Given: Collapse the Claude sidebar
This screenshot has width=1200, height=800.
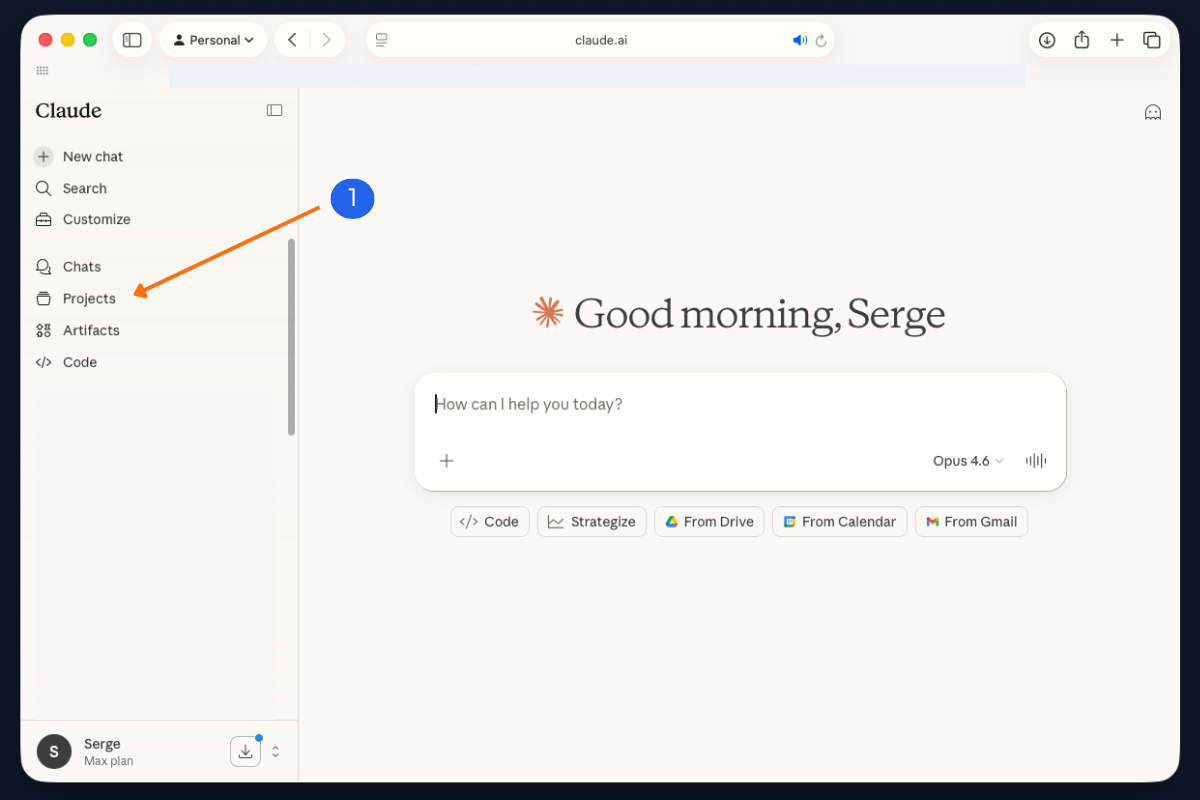Looking at the screenshot, I should click(x=274, y=110).
